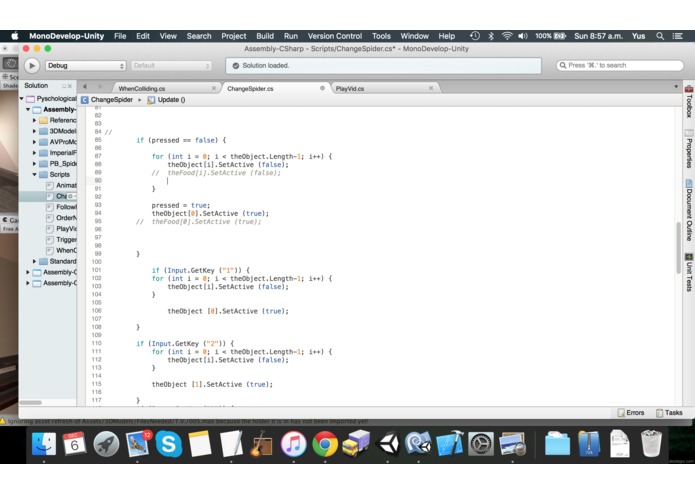Open the Trash in the Dock
The width and height of the screenshot is (695, 494).
point(651,443)
